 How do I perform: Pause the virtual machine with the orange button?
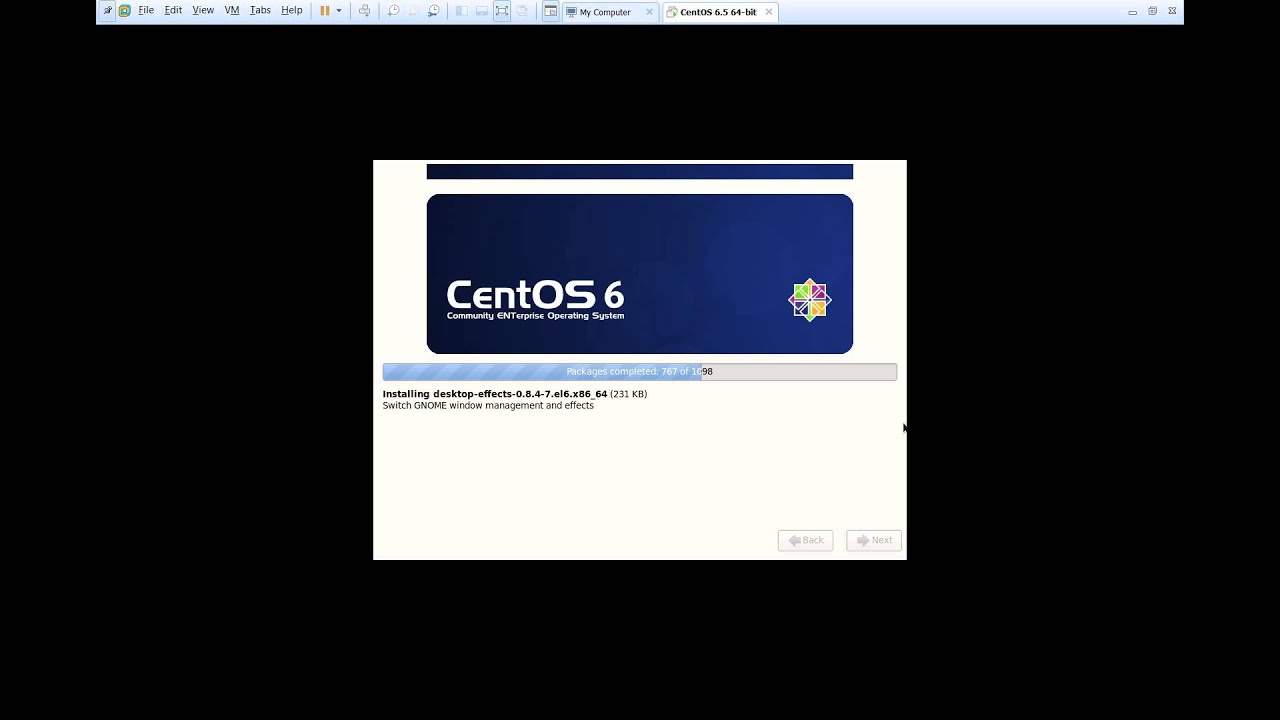[324, 11]
